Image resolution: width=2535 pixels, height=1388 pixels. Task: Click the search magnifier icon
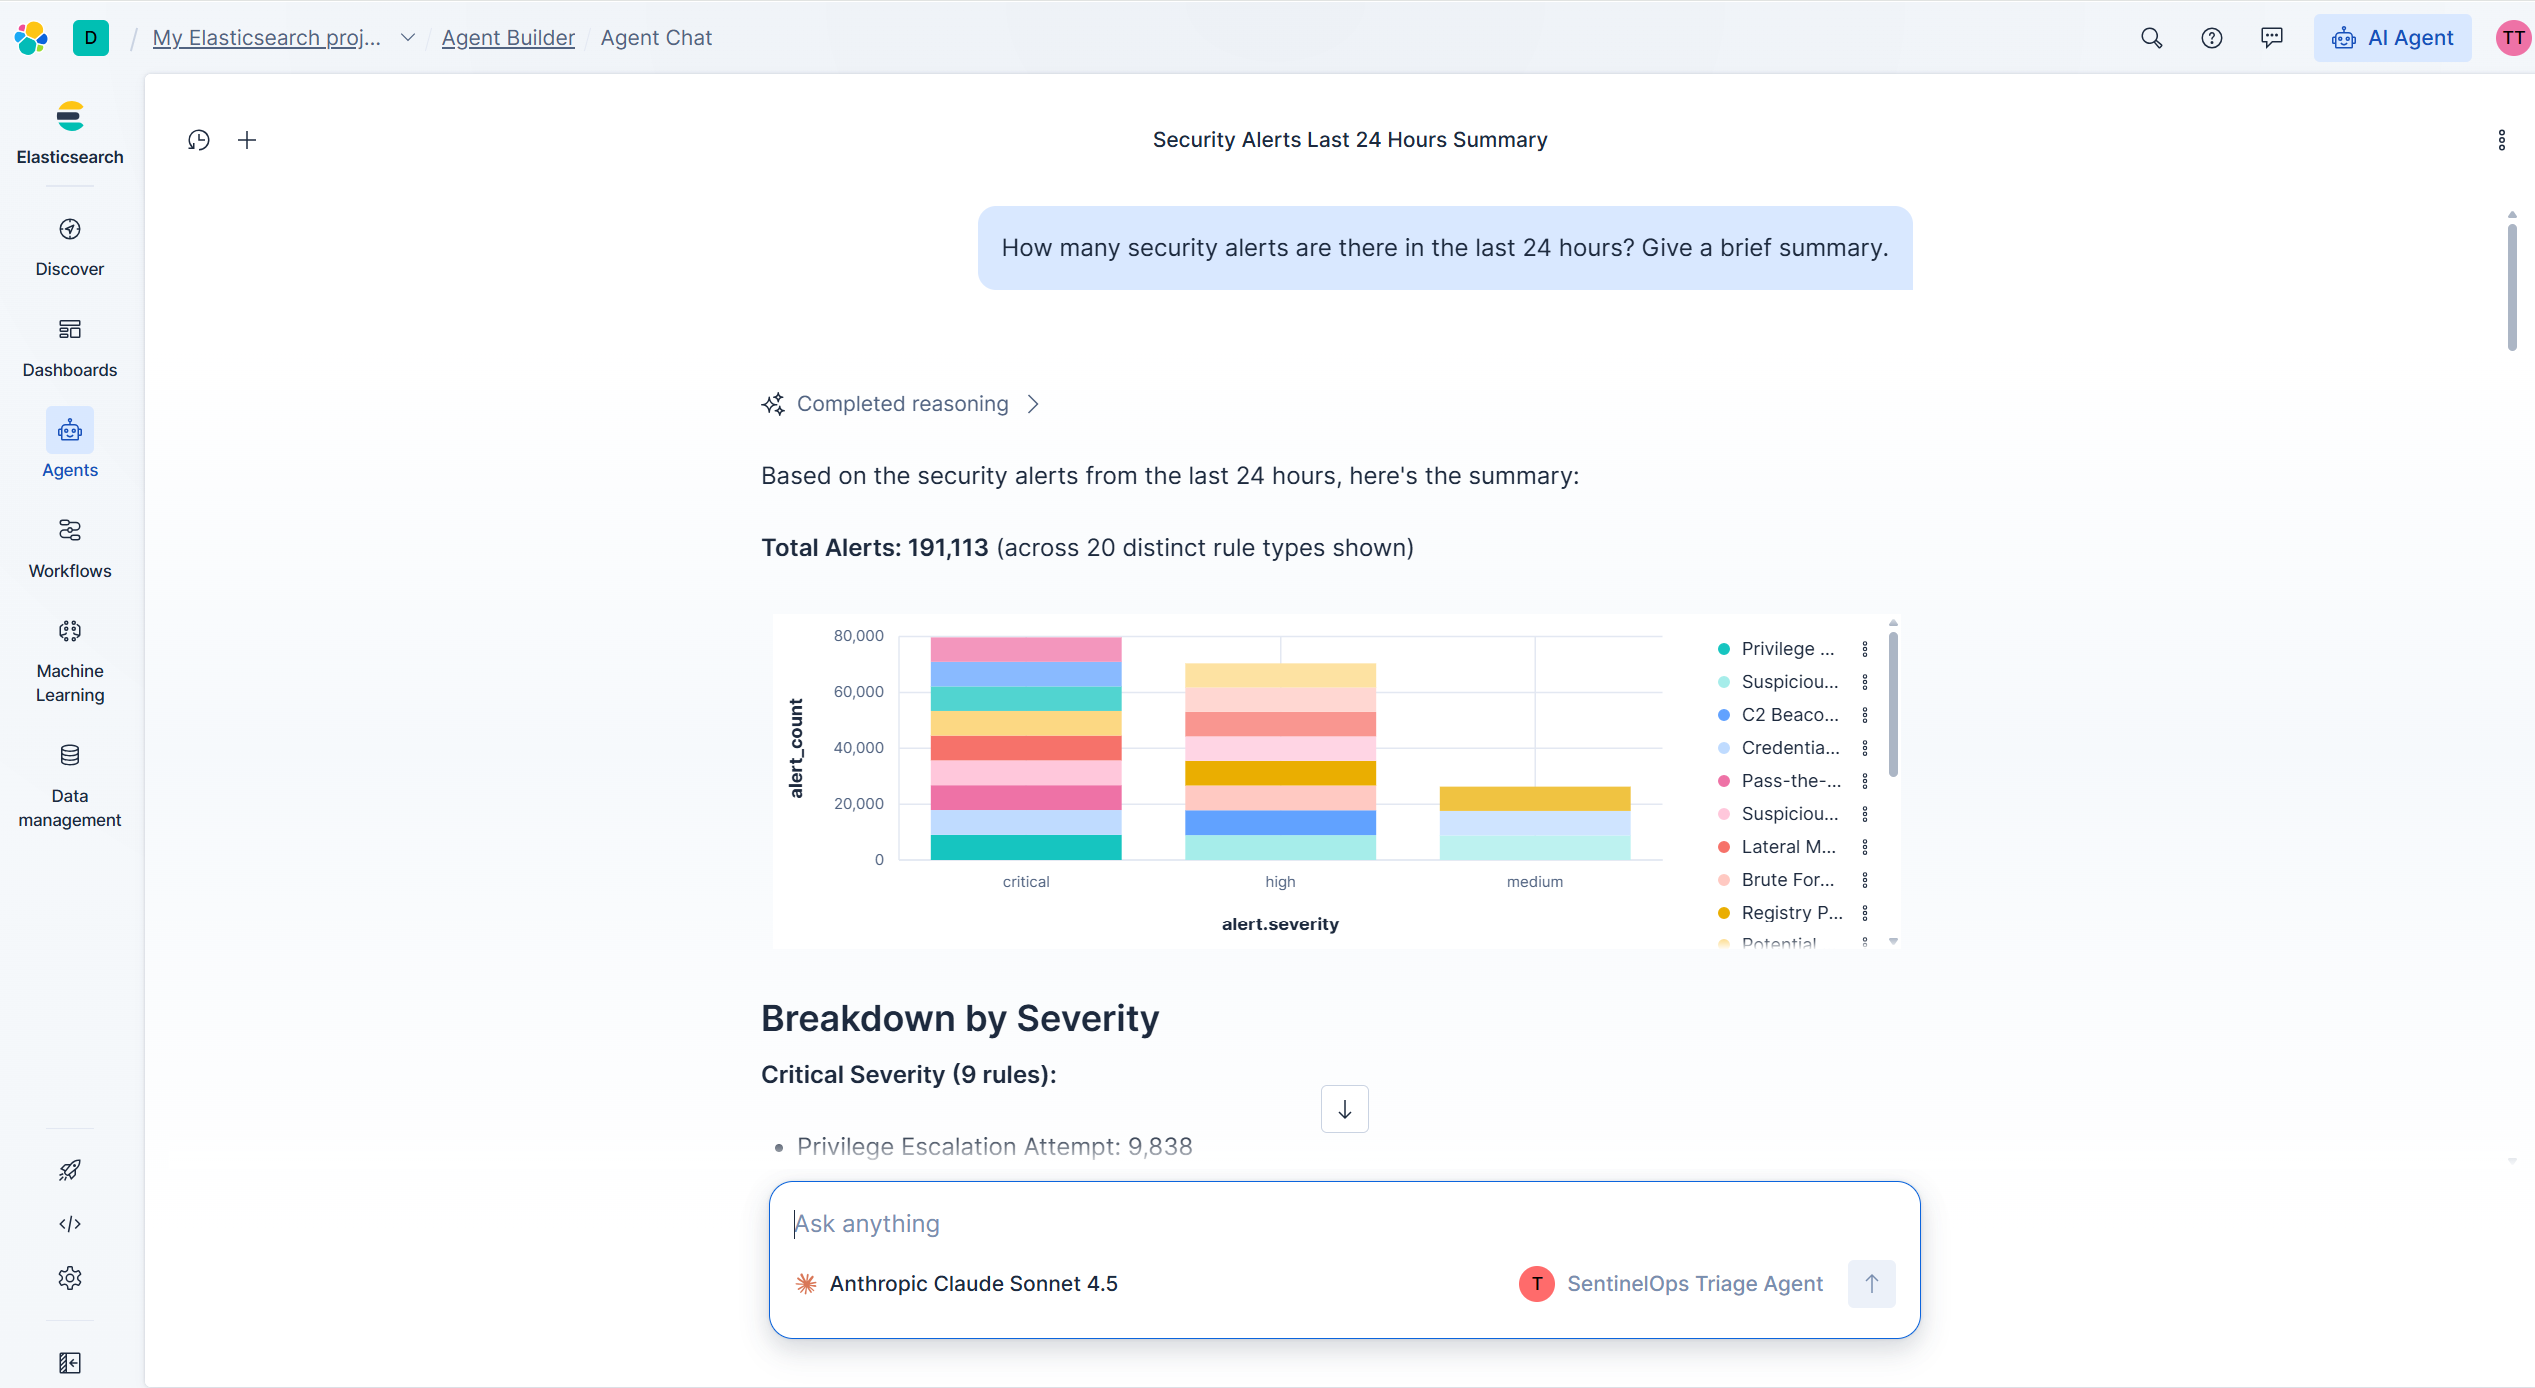pos(2151,38)
